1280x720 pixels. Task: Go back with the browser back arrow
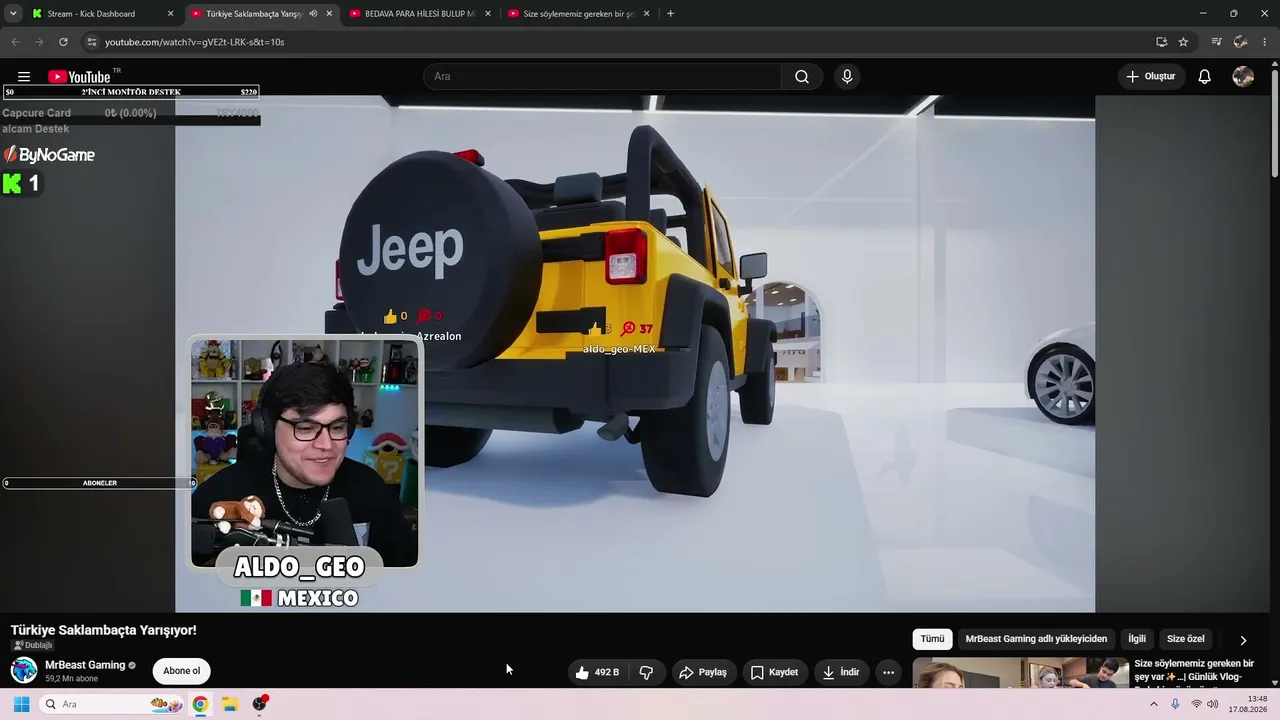[15, 42]
